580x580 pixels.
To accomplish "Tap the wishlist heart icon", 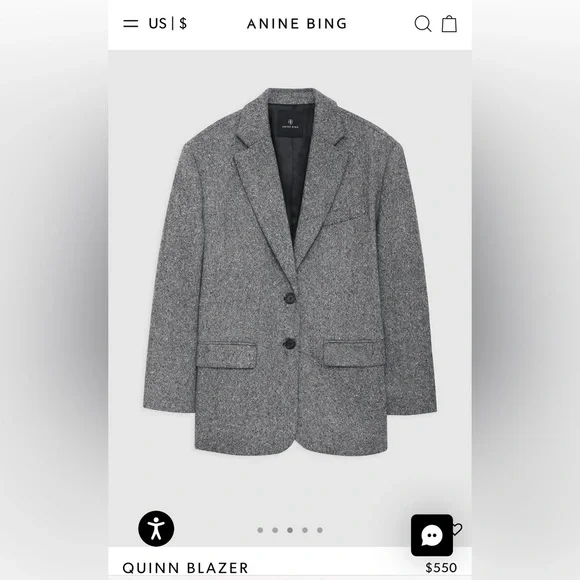I will (458, 529).
